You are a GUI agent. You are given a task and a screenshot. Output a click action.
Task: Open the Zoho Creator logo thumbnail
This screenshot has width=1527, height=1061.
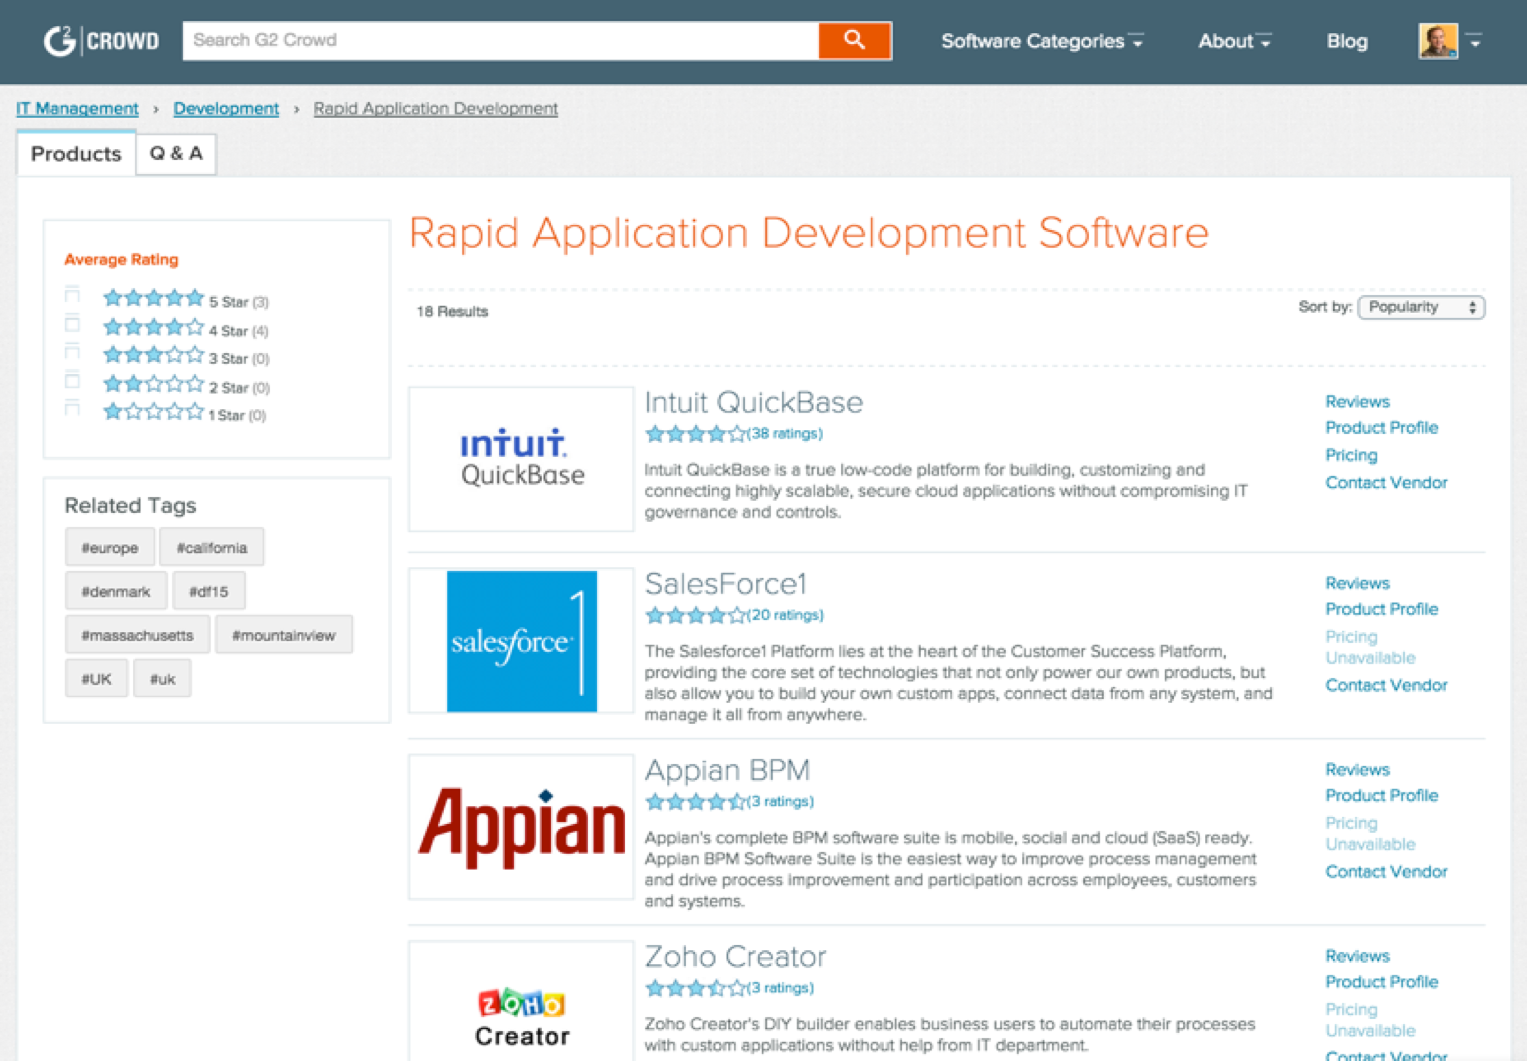pos(521,1001)
